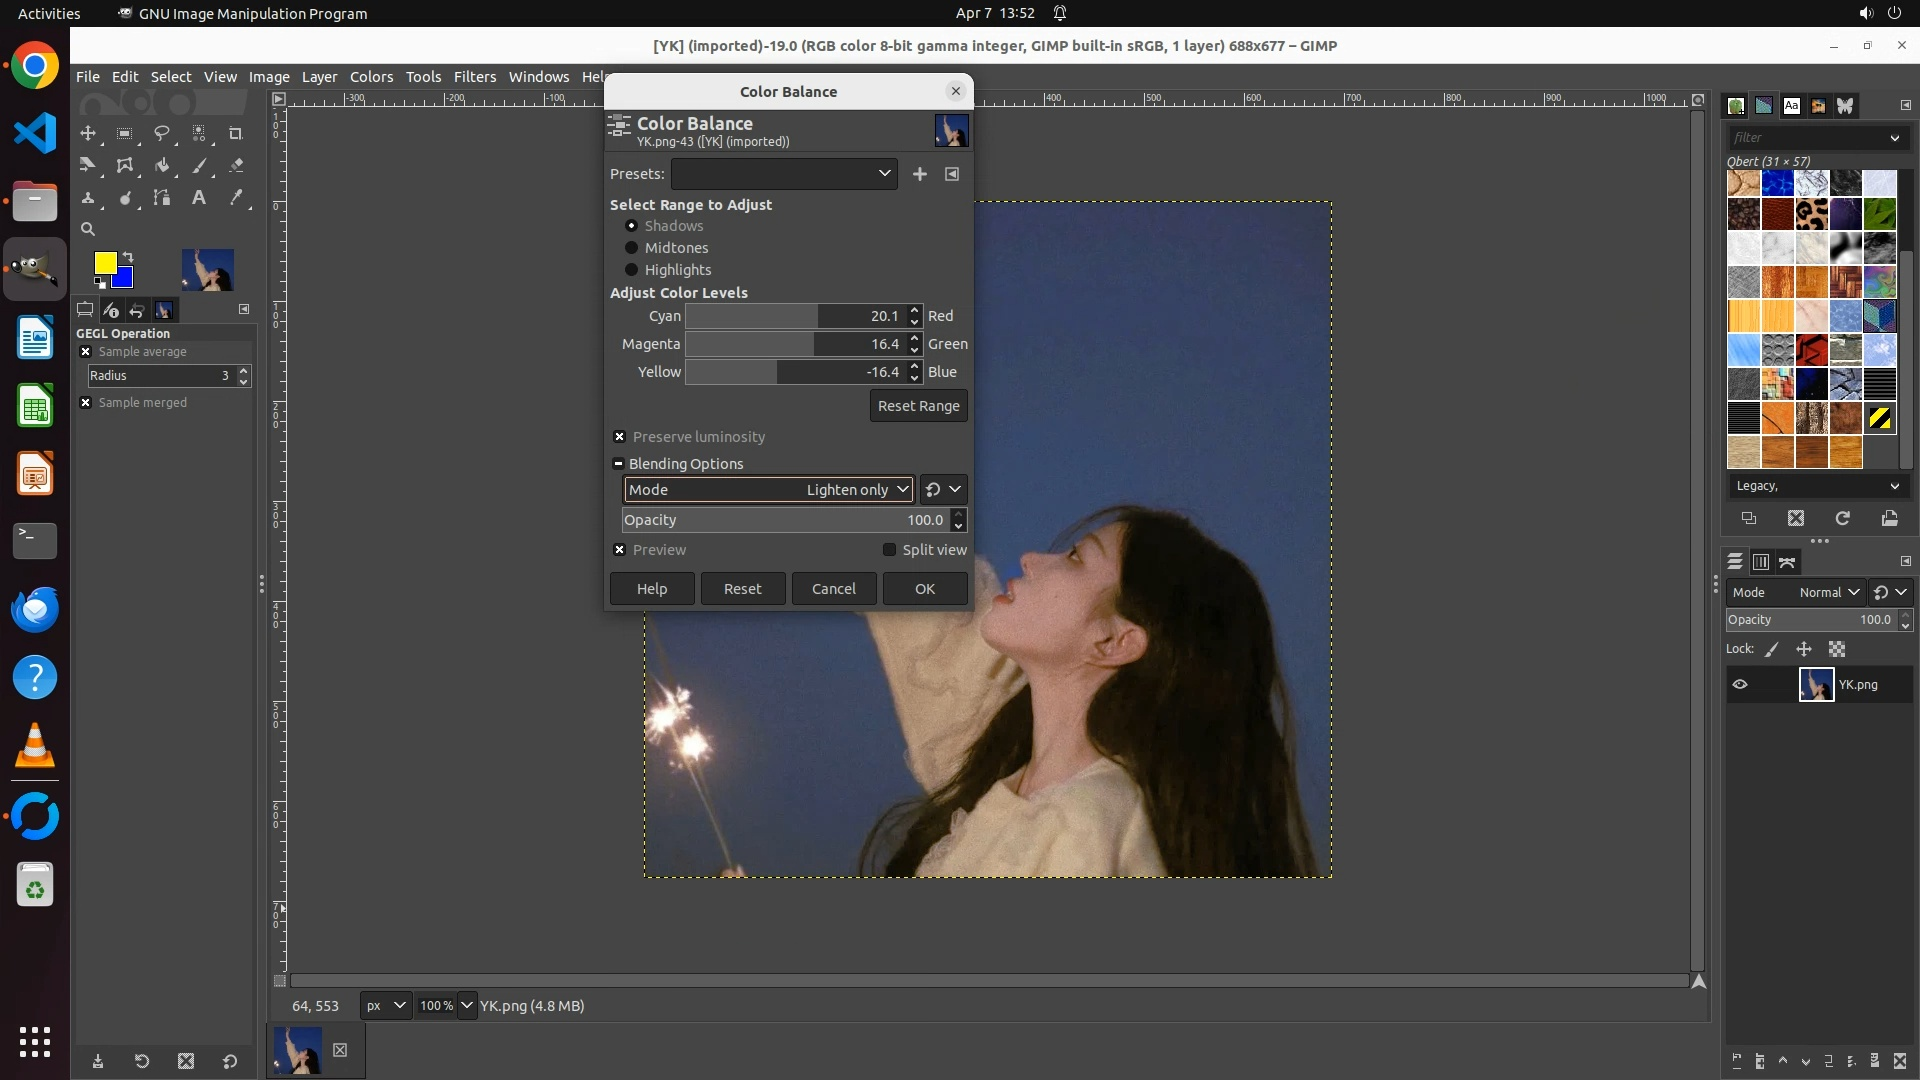Open the Lighten only blend mode dropdown
This screenshot has height=1080, width=1920.
click(x=768, y=490)
